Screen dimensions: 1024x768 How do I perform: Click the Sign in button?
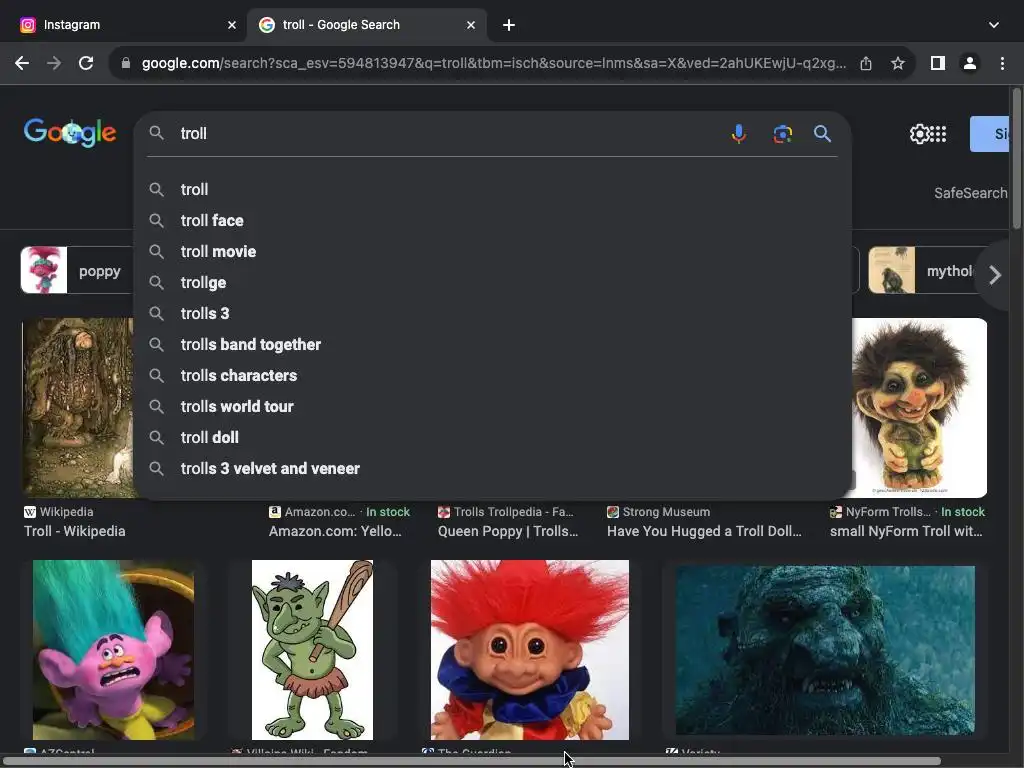pyautogui.click(x=989, y=134)
